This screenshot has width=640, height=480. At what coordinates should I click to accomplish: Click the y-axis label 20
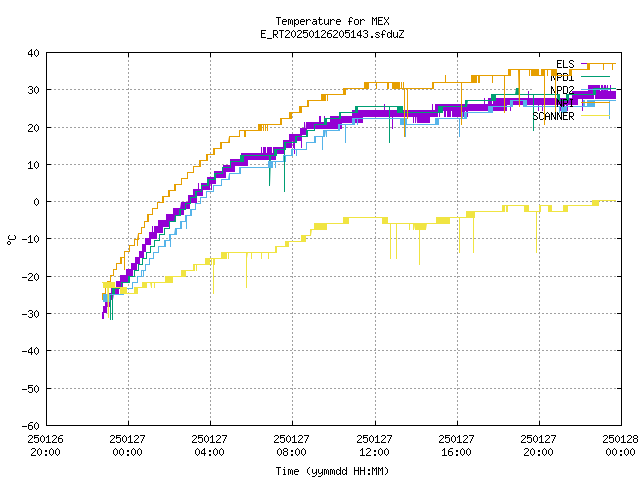click(x=33, y=128)
